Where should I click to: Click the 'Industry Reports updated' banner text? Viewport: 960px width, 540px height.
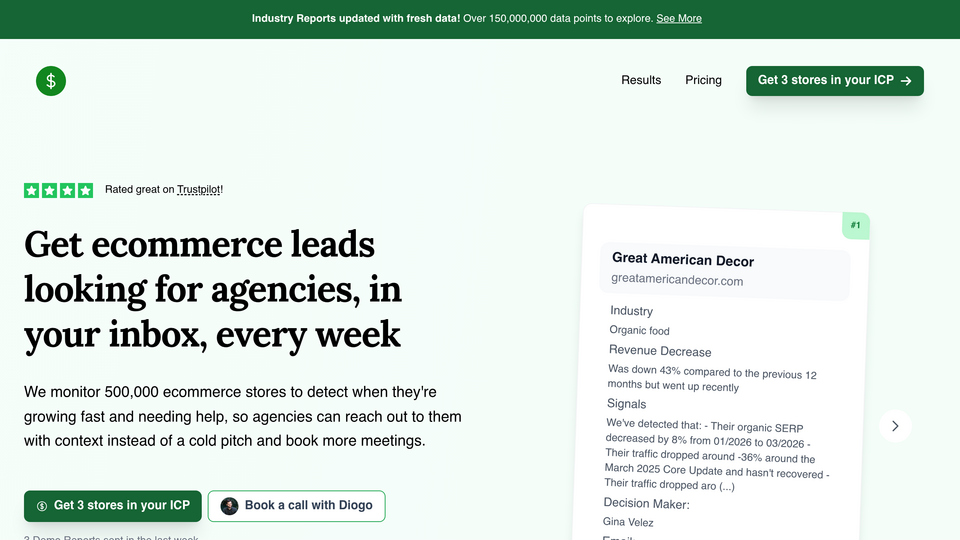356,18
